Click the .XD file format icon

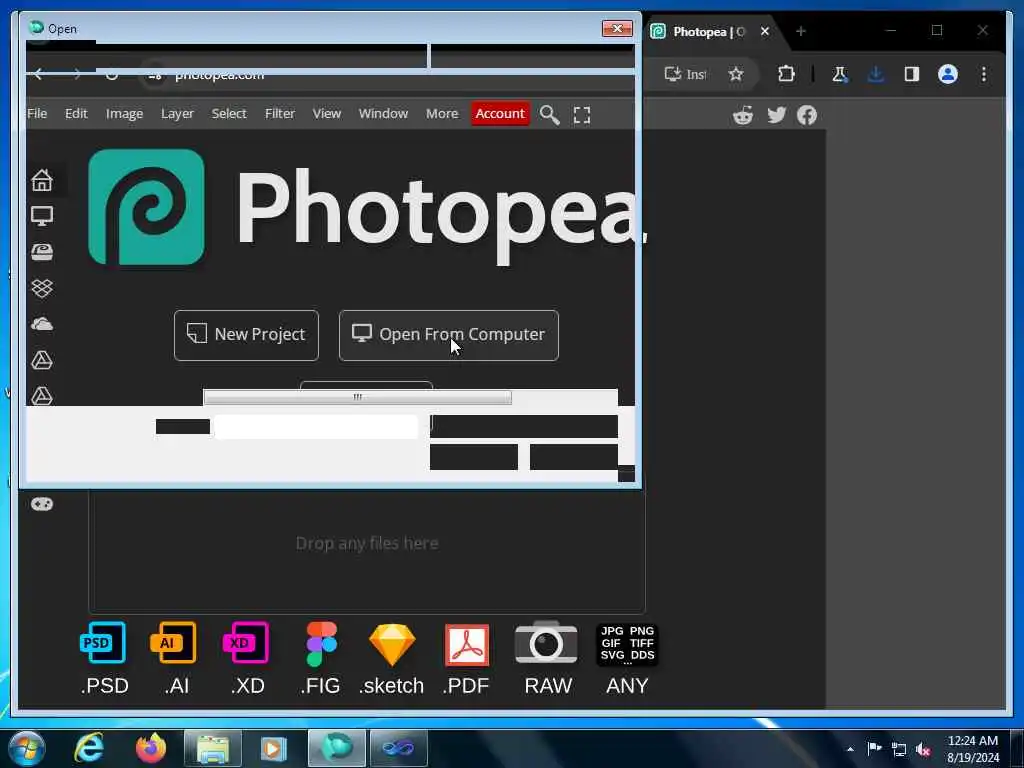point(246,643)
